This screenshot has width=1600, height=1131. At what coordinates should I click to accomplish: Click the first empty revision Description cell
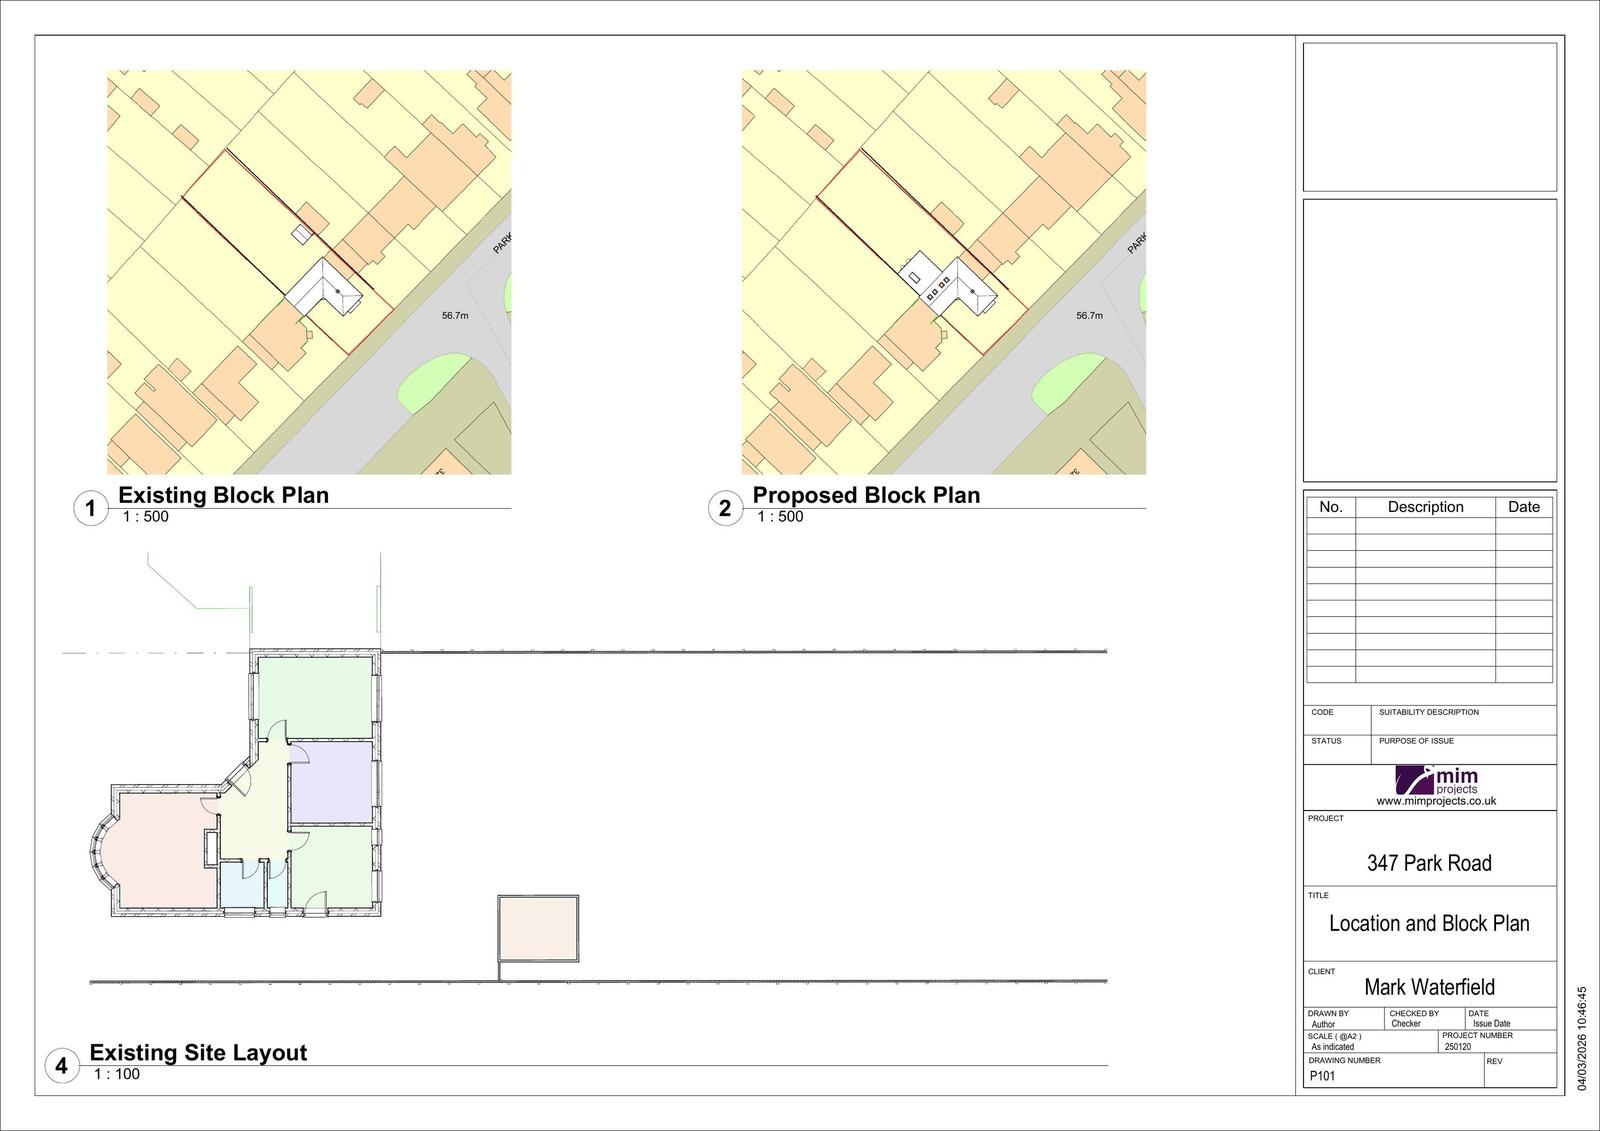pos(1427,526)
